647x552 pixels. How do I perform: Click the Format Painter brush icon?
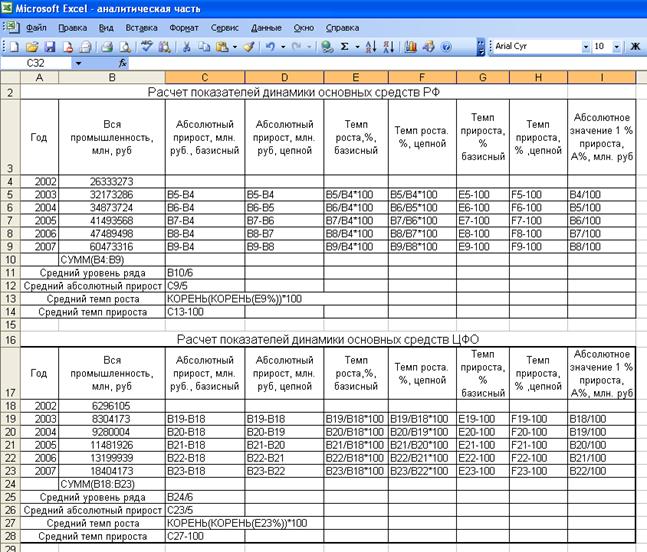249,47
